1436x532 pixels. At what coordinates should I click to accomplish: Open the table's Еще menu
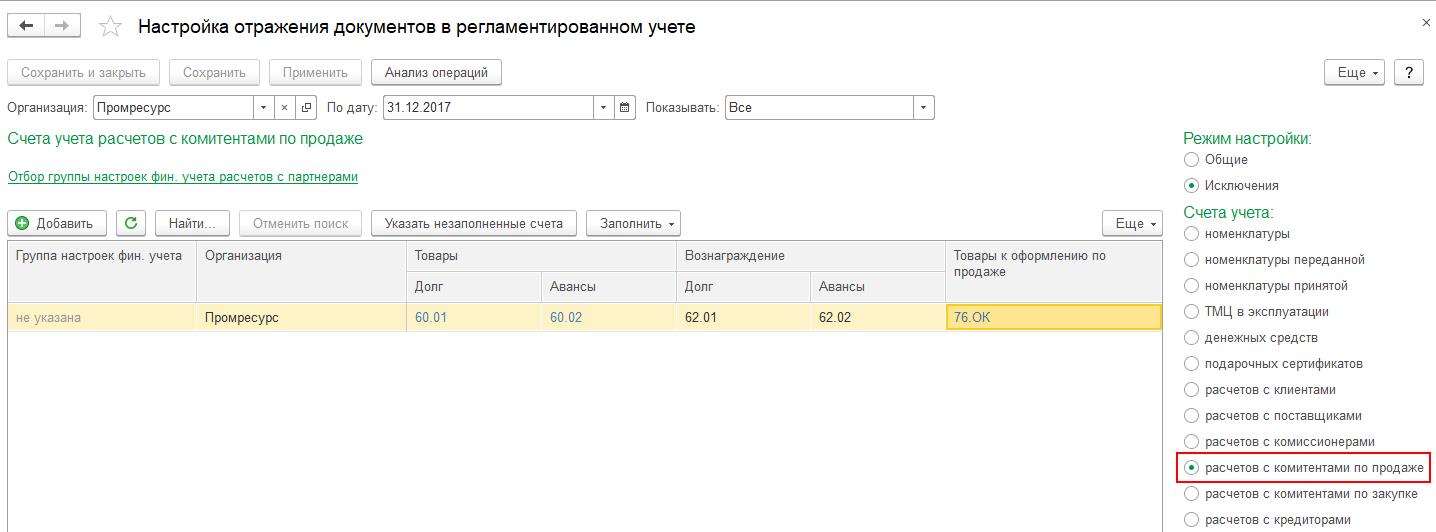[1132, 223]
